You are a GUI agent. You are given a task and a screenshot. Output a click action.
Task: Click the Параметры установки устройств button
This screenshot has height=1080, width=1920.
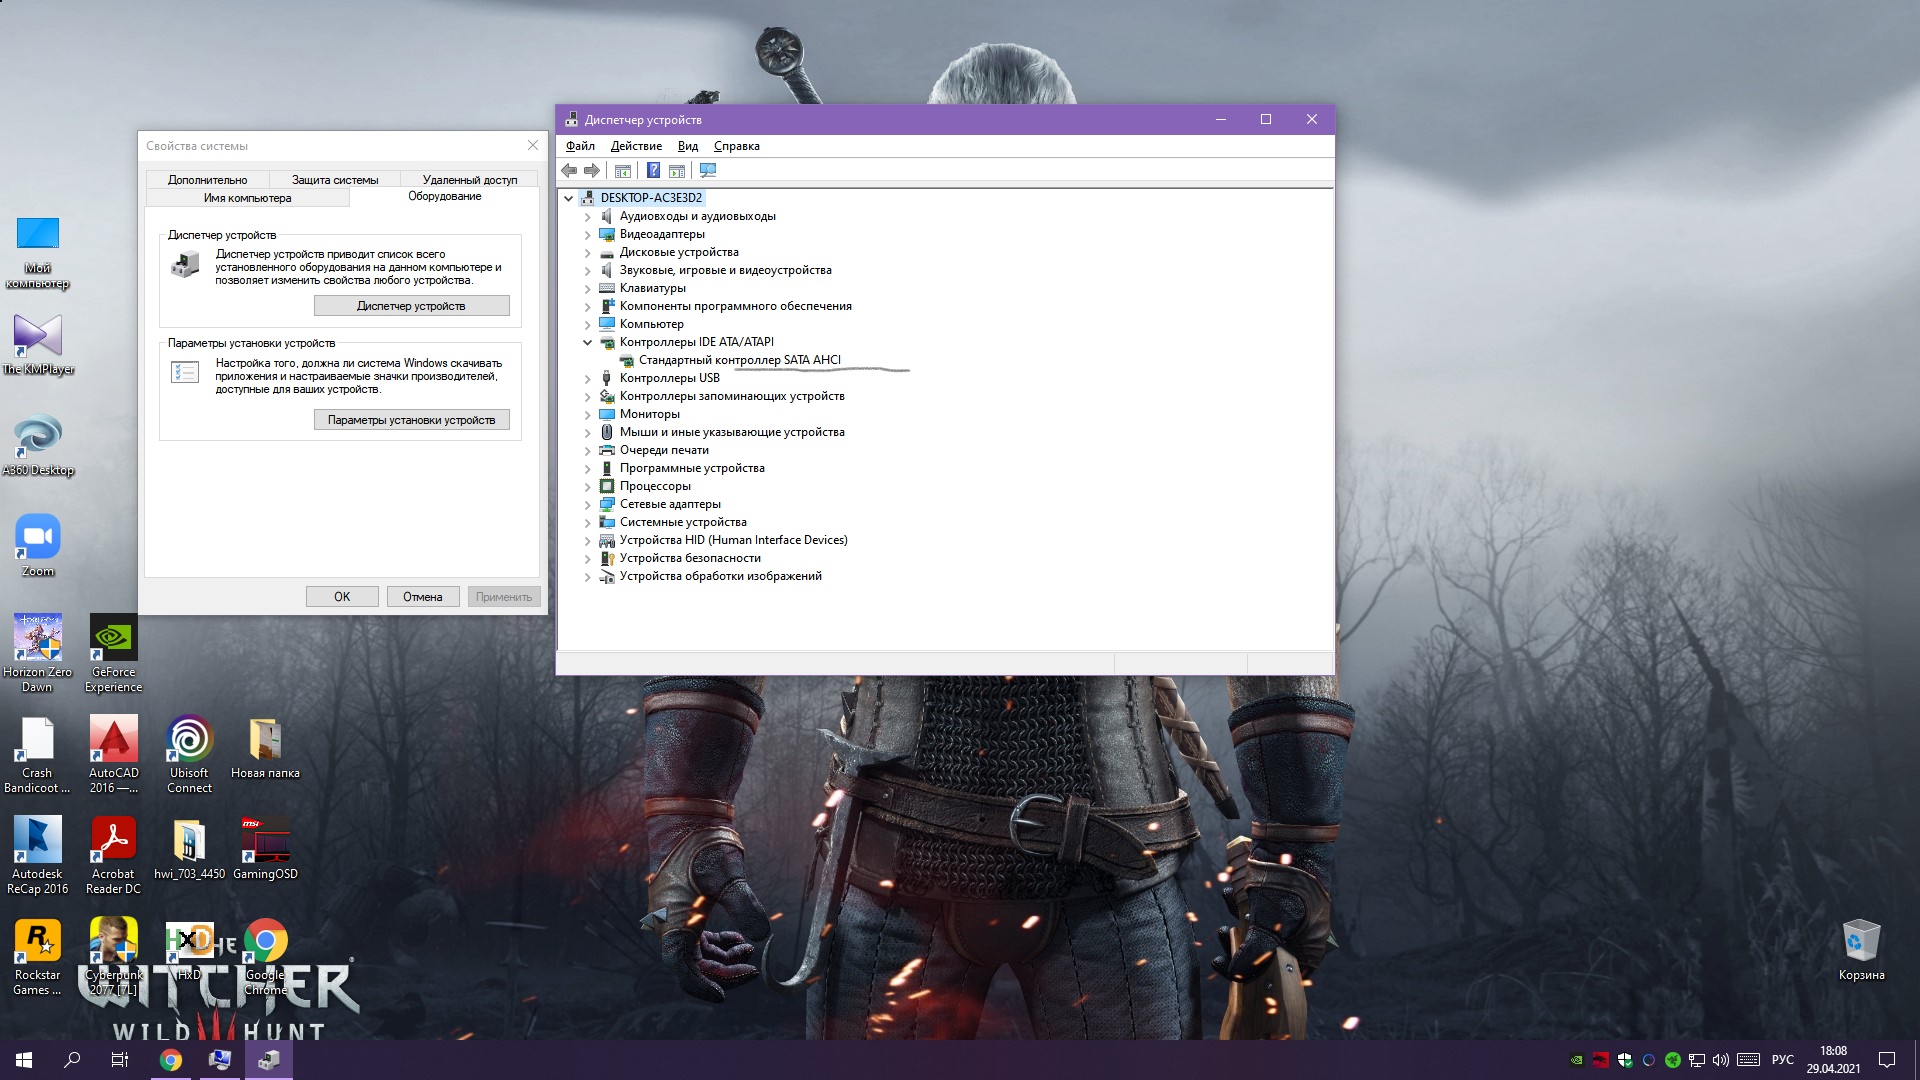(x=411, y=420)
